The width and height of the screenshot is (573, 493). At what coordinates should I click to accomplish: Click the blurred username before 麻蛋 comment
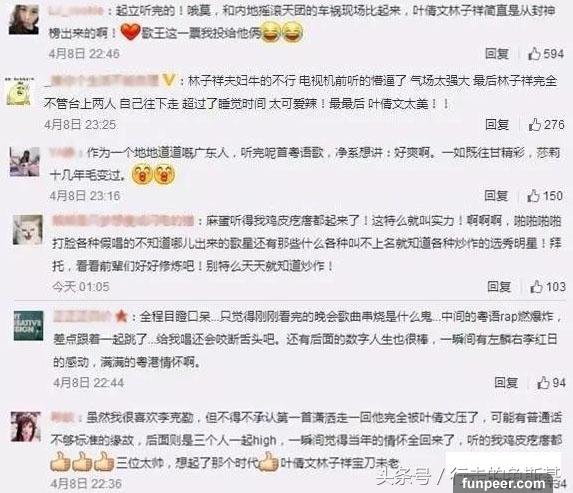point(123,221)
